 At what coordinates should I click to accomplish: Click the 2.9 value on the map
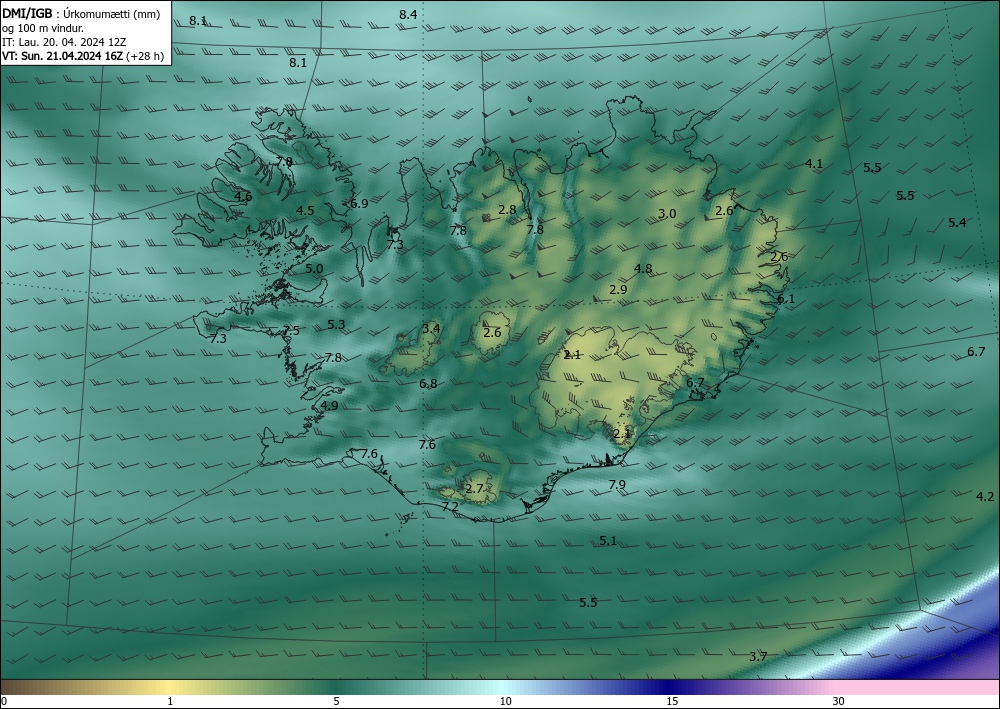click(618, 289)
